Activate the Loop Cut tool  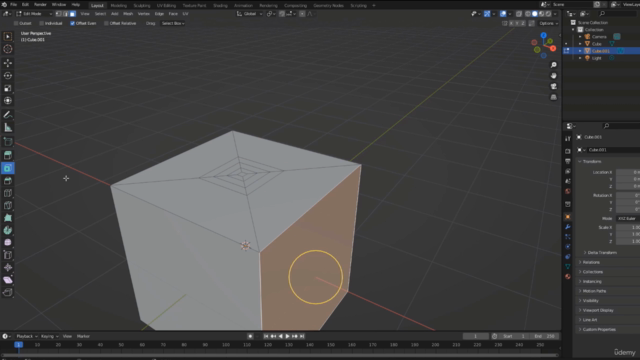pos(8,193)
